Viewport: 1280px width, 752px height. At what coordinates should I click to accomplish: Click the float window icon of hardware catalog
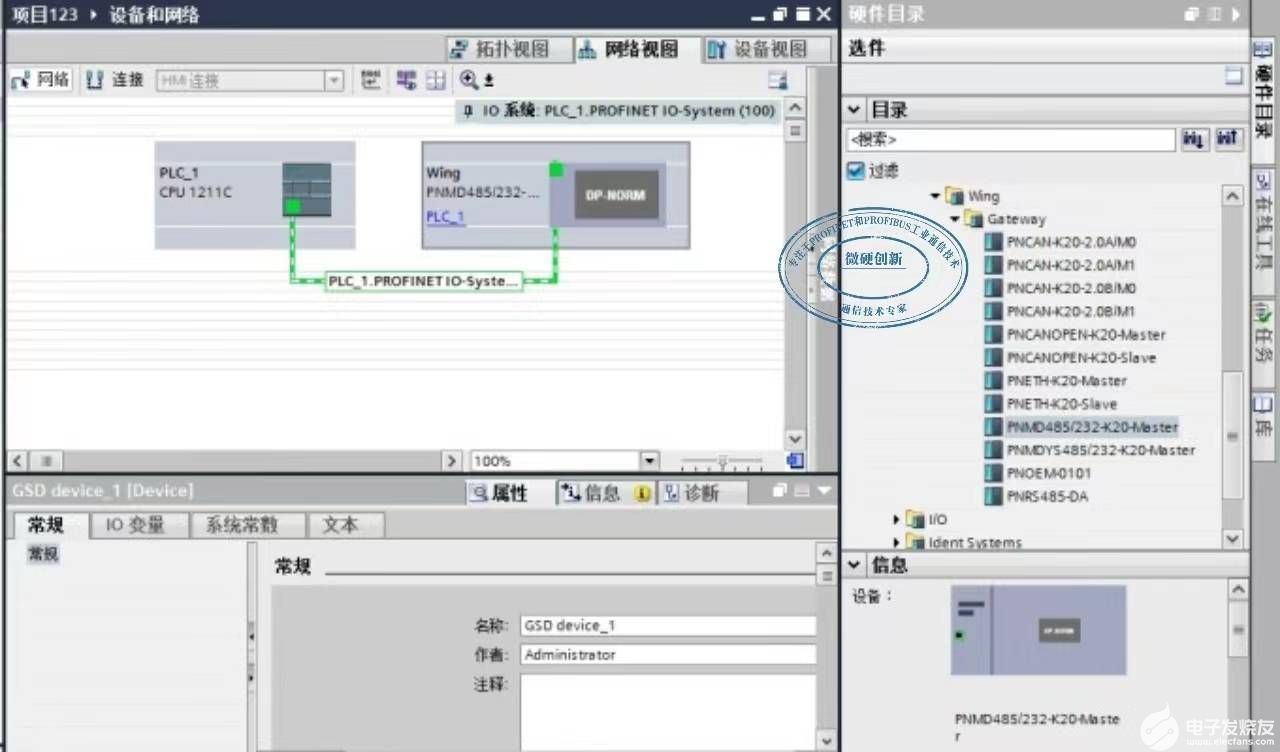[1191, 14]
